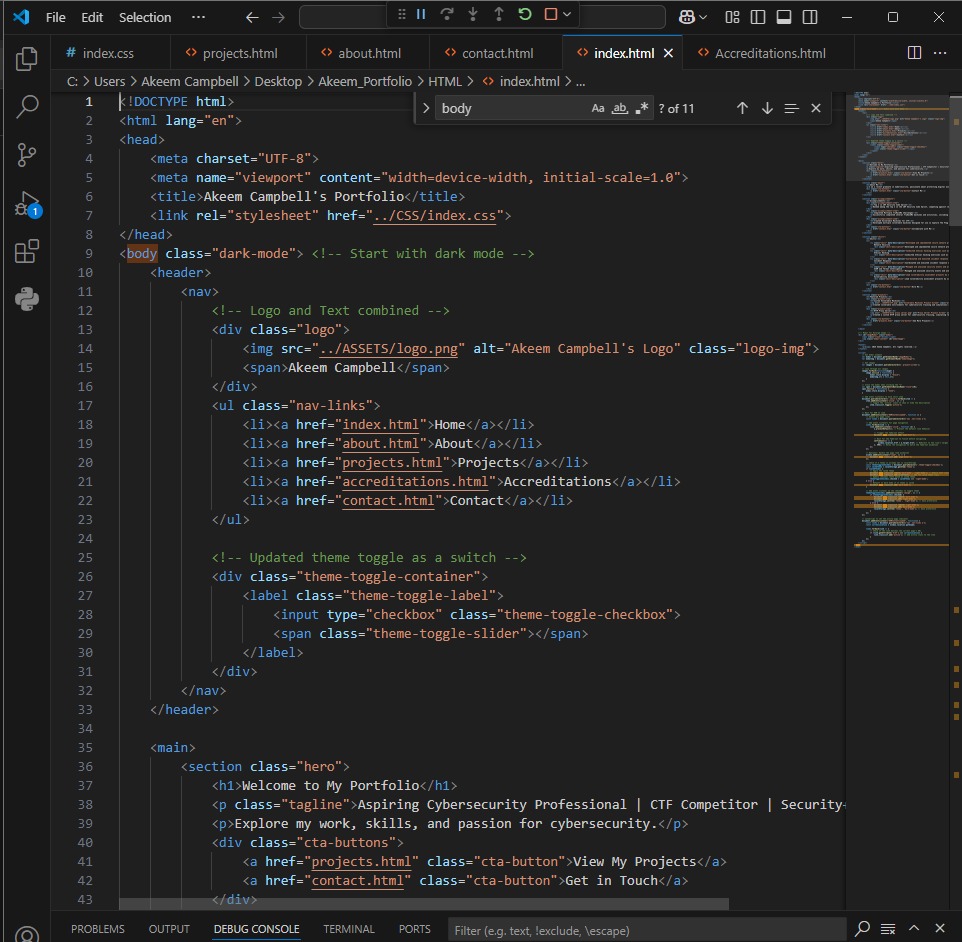
Task: Toggle the Primary Side Bar
Action: [758, 17]
